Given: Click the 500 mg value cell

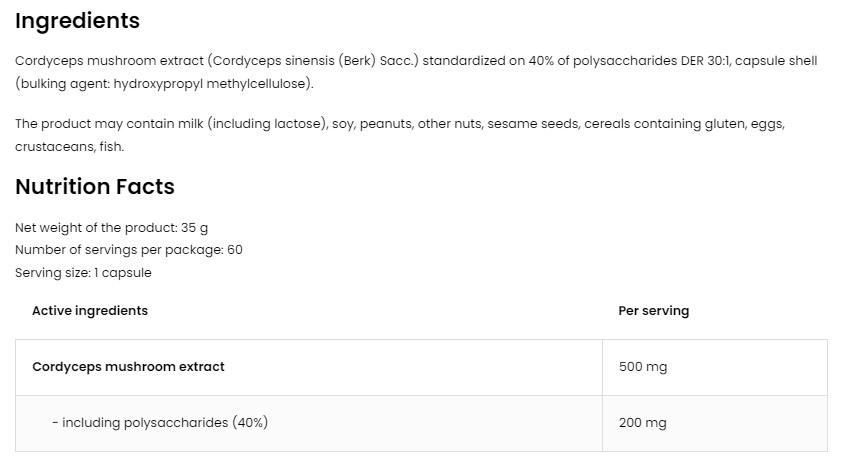Looking at the screenshot, I should (x=715, y=367).
